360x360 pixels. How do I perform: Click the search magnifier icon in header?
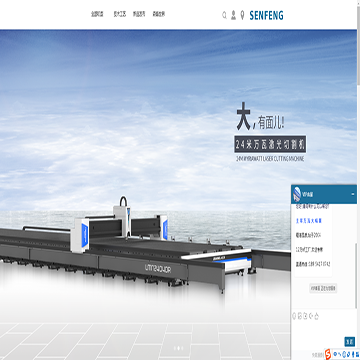pyautogui.click(x=224, y=15)
